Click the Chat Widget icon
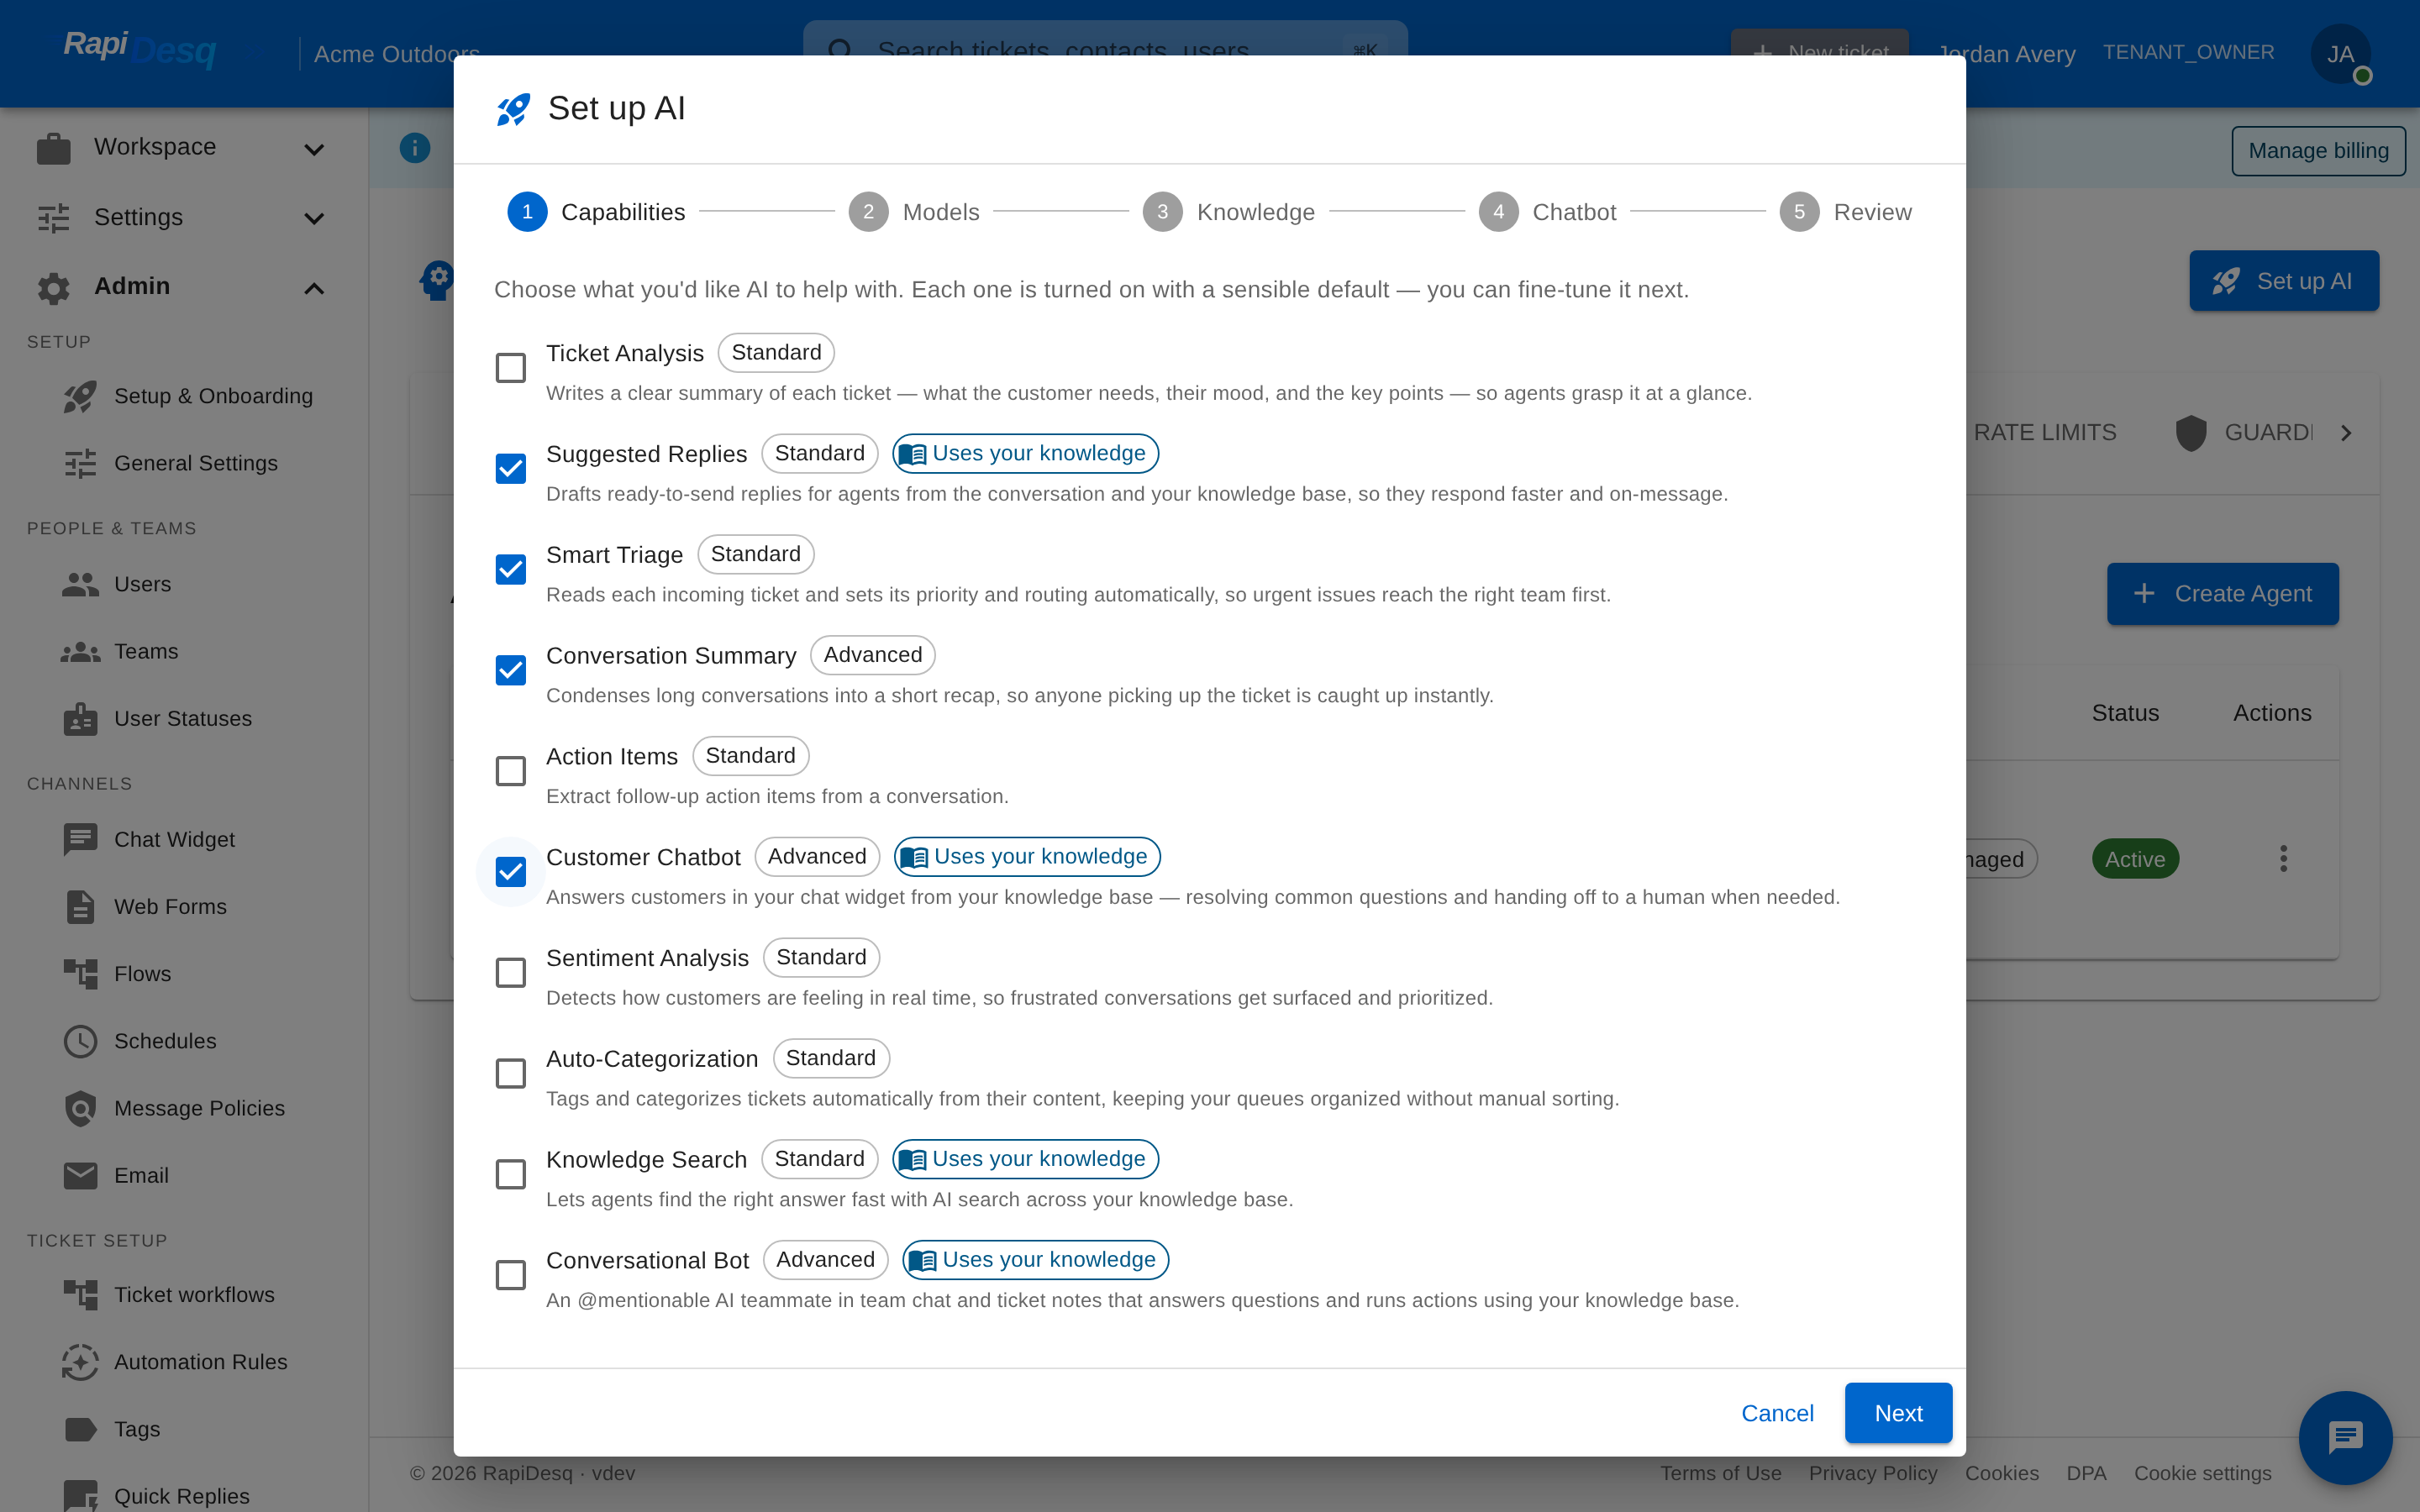Viewport: 2420px width, 1512px height. (80, 839)
